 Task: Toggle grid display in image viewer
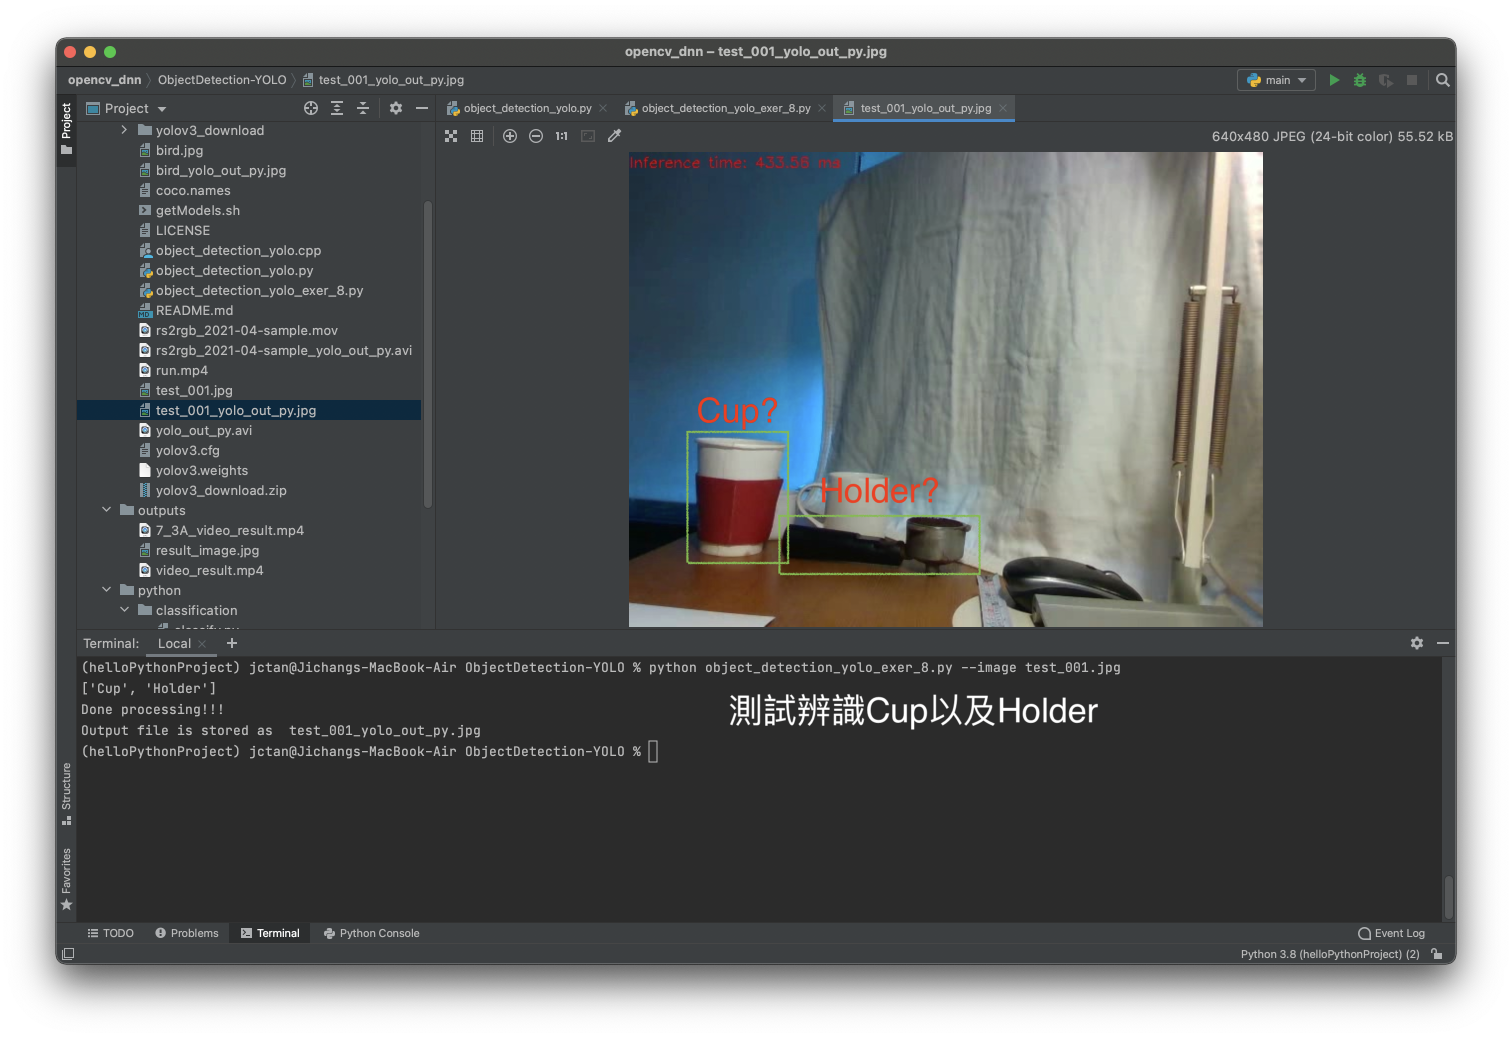pos(477,136)
